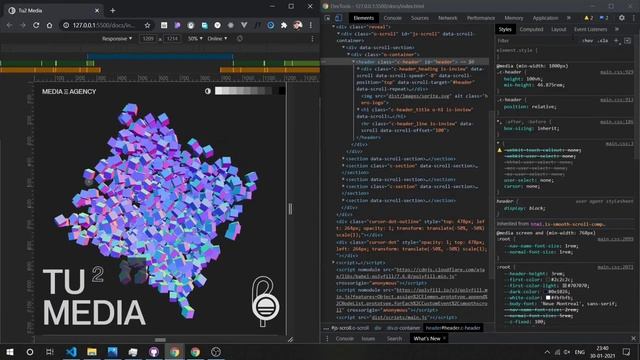Reload the page in Chrome
Viewport: 640px width, 360px height.
point(36,25)
